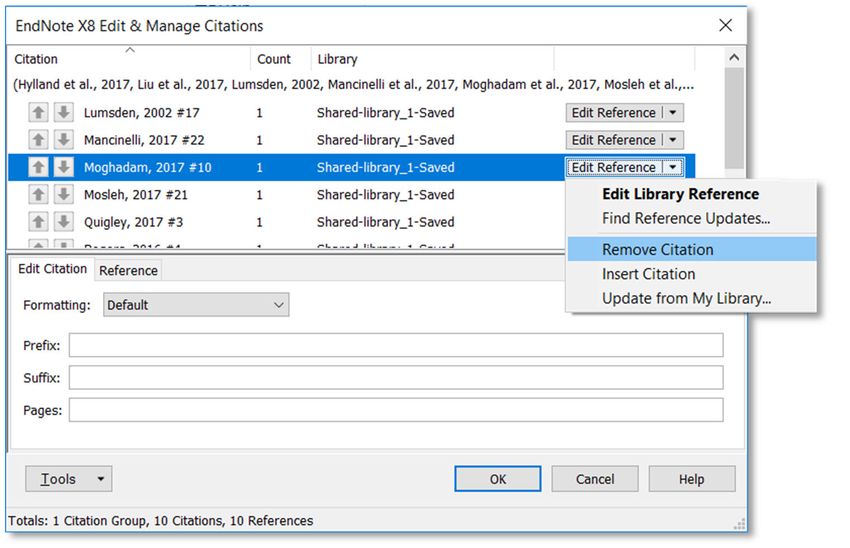The image size is (850, 548).
Task: Move Lumsden, 2002 #17 citation down
Action: click(x=63, y=113)
